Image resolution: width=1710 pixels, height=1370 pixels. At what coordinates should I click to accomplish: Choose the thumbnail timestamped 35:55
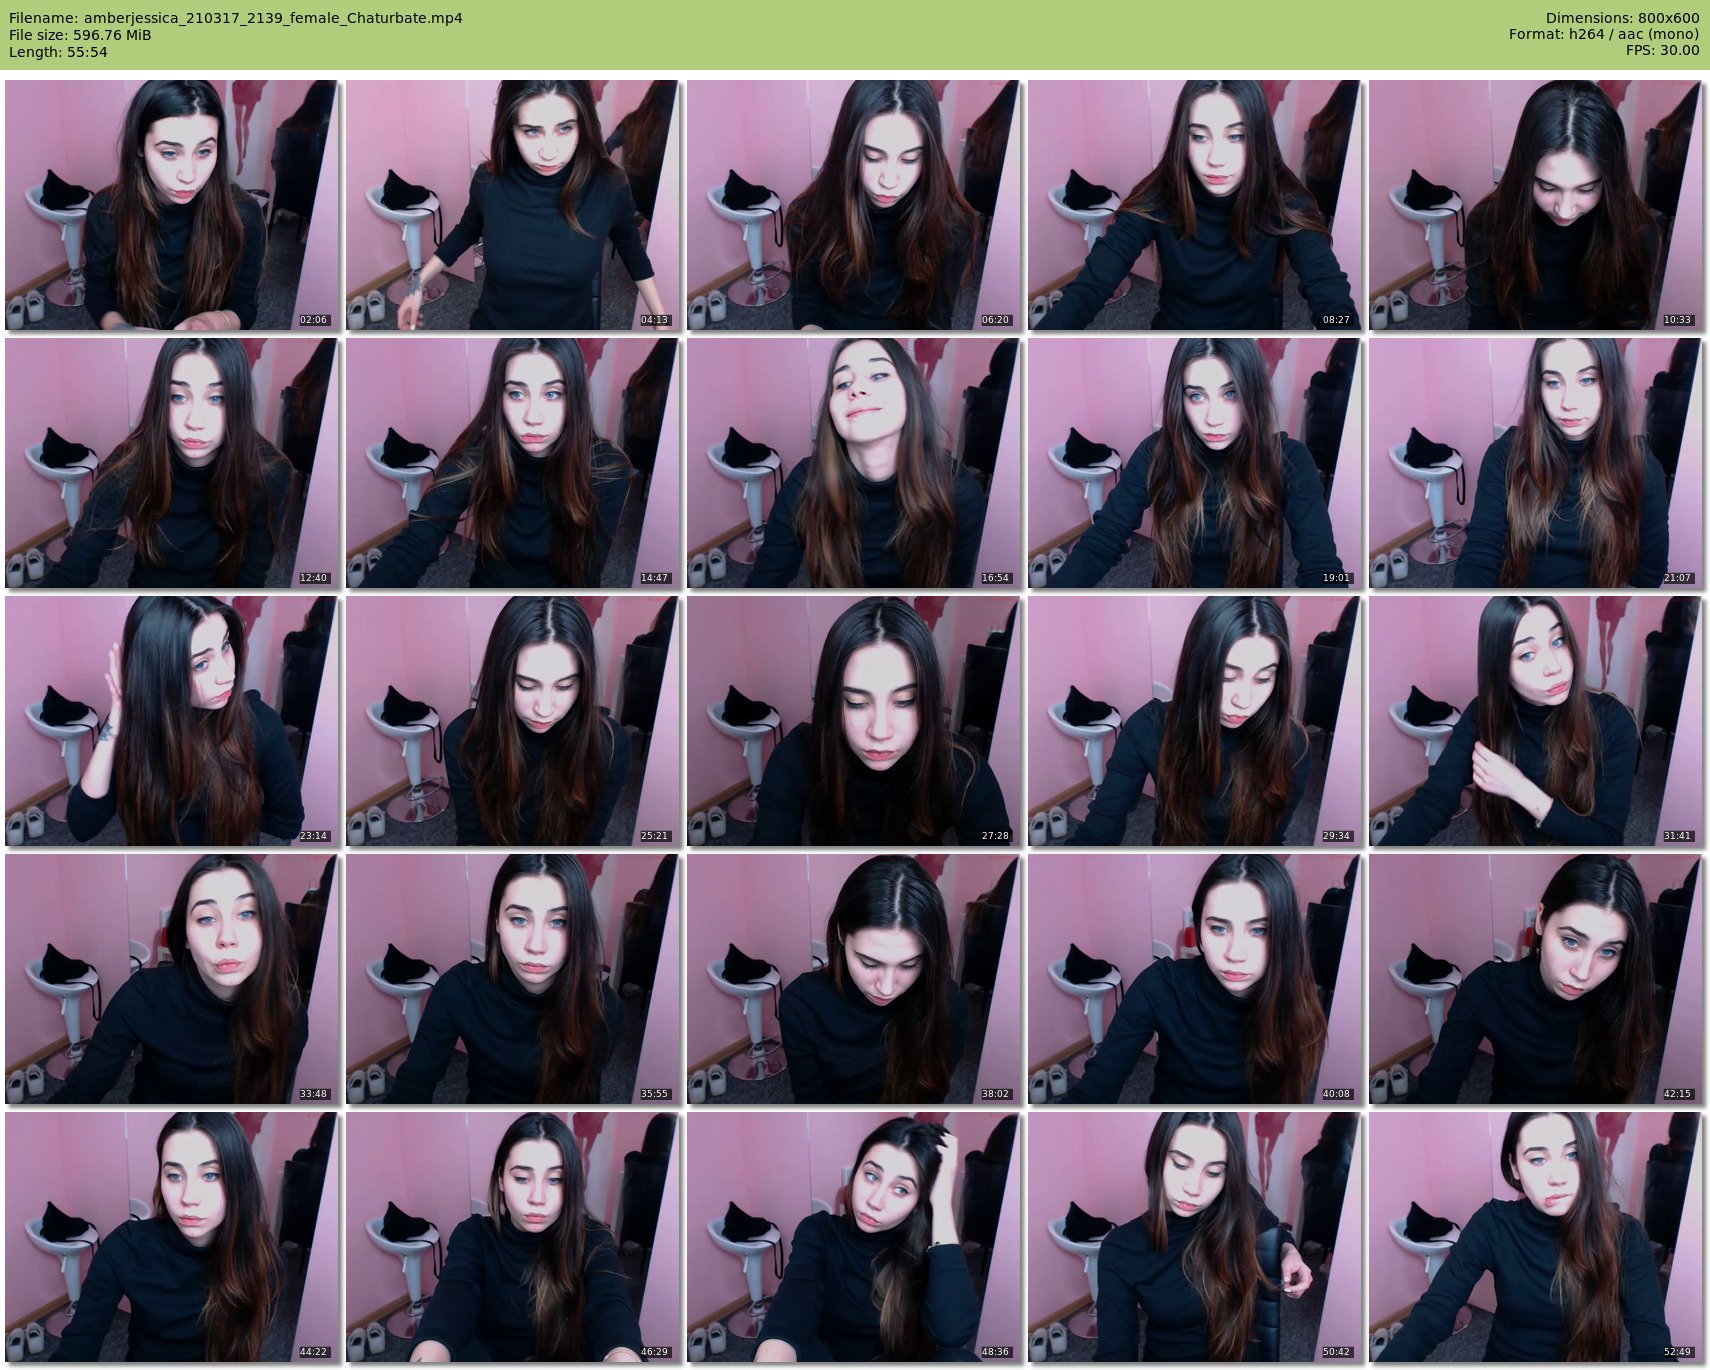(513, 979)
